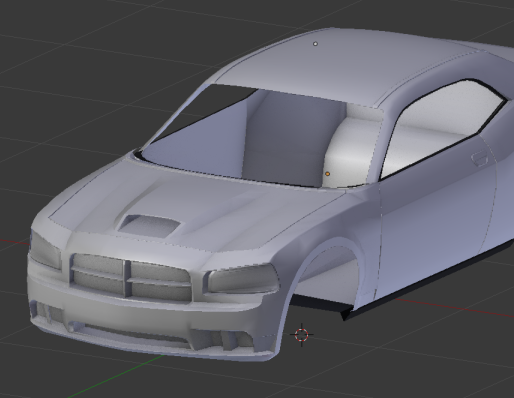Click the red-white 3D cursor crosshair

point(302,335)
